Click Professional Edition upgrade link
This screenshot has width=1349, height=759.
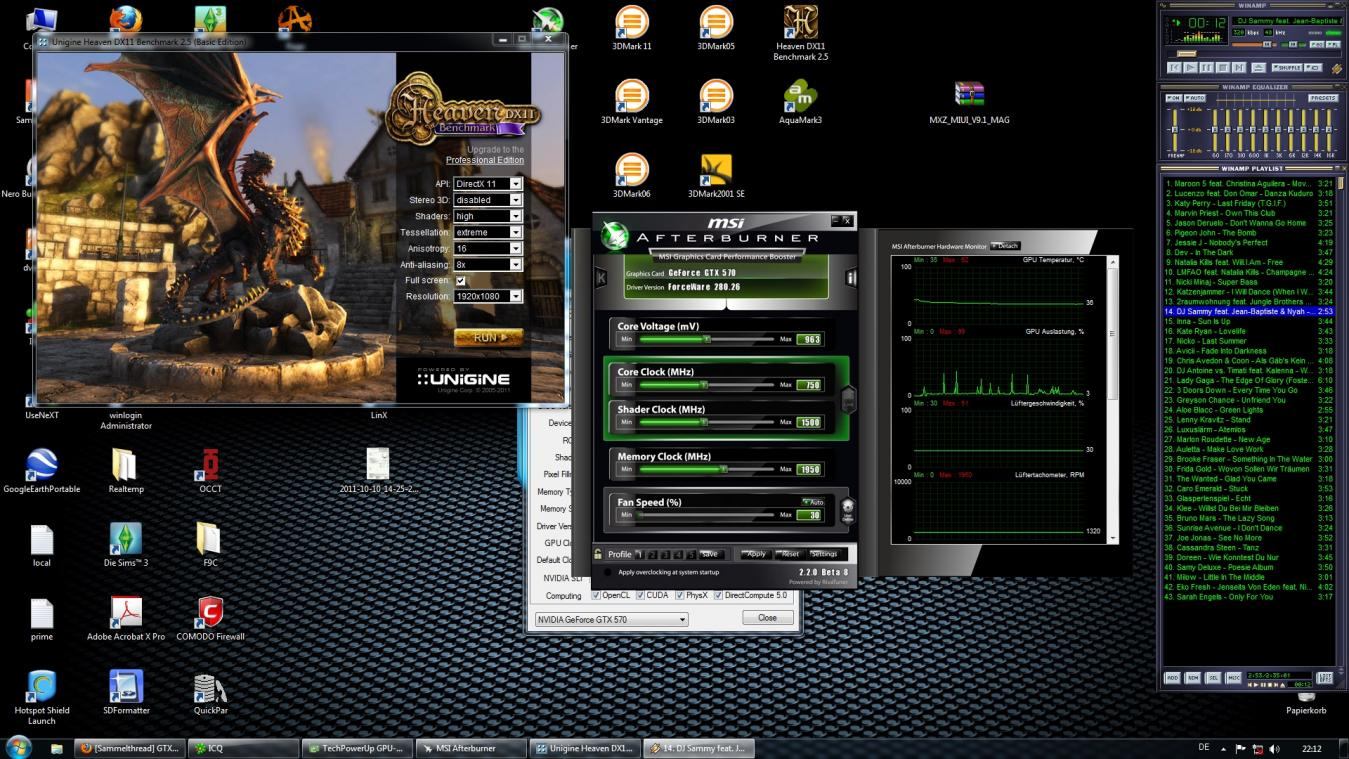pos(485,160)
